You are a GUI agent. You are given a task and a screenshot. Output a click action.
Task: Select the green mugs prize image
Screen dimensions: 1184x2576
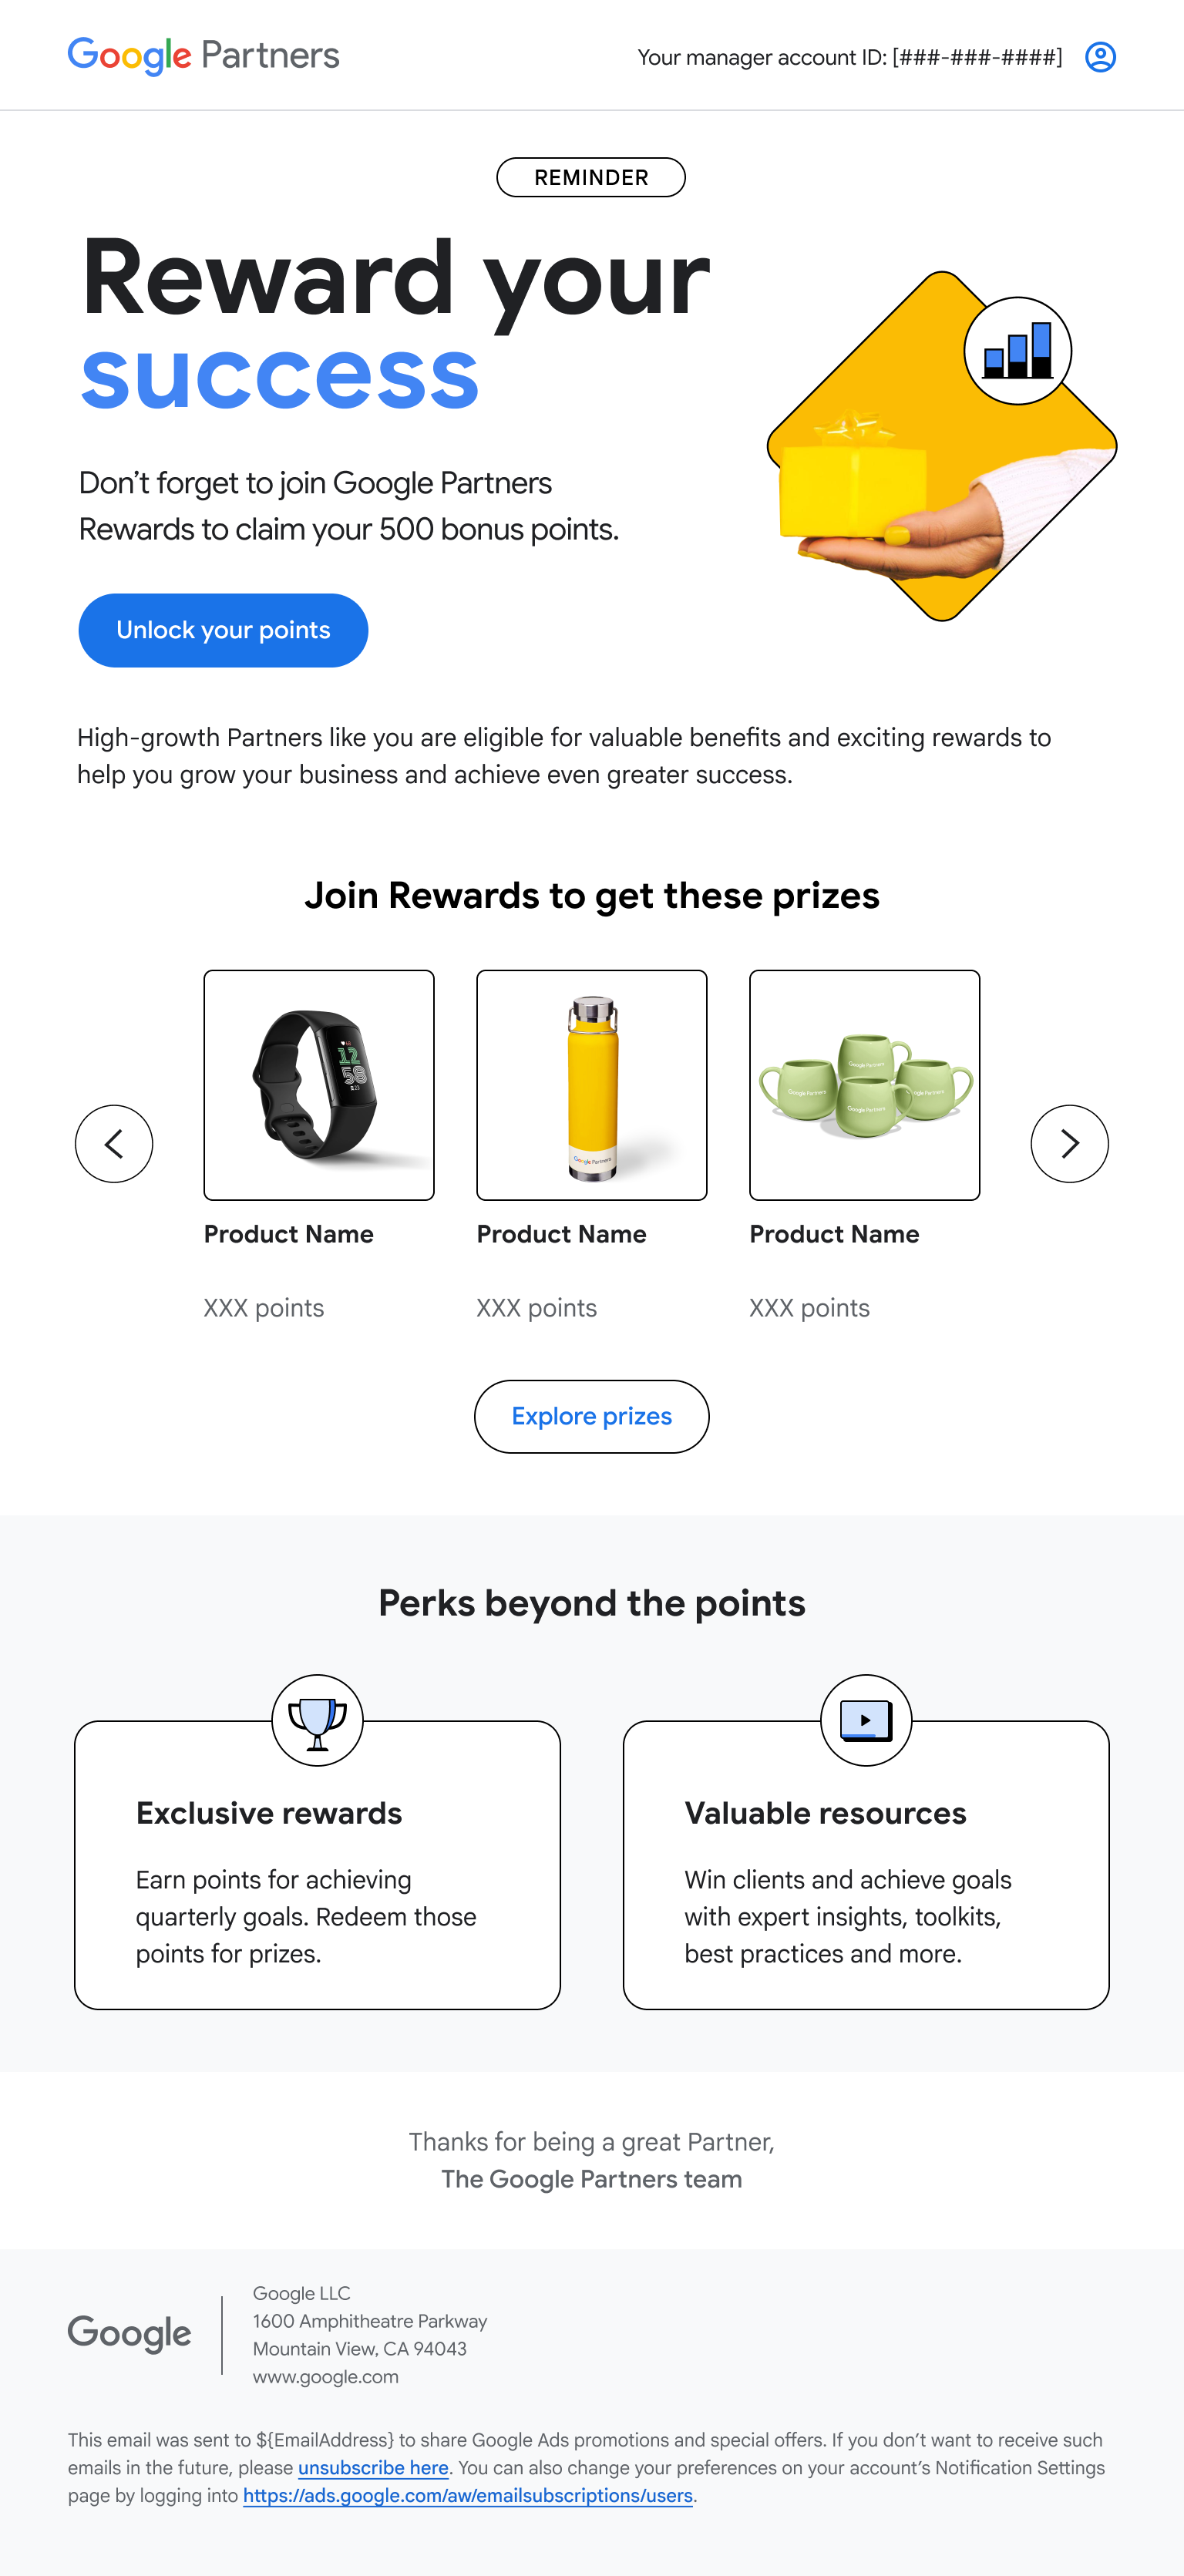865,1085
